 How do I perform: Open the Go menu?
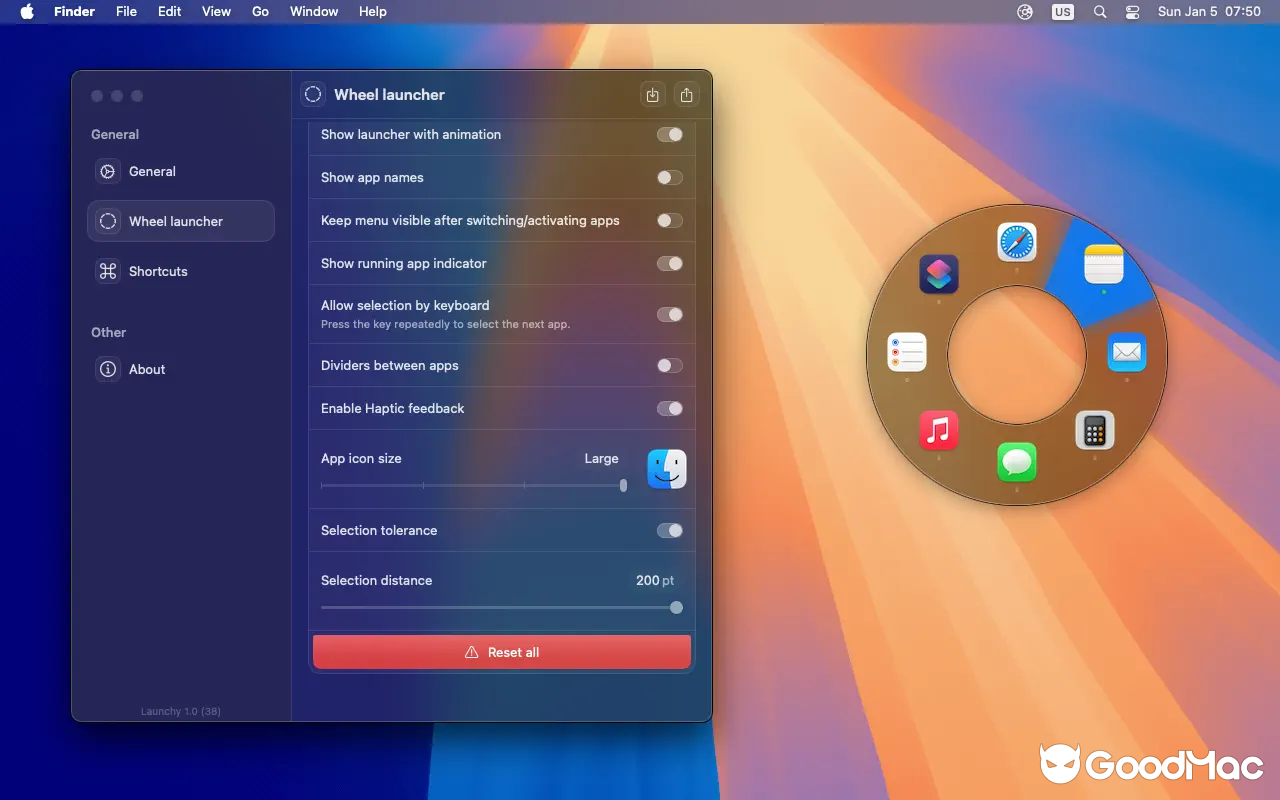click(x=260, y=12)
